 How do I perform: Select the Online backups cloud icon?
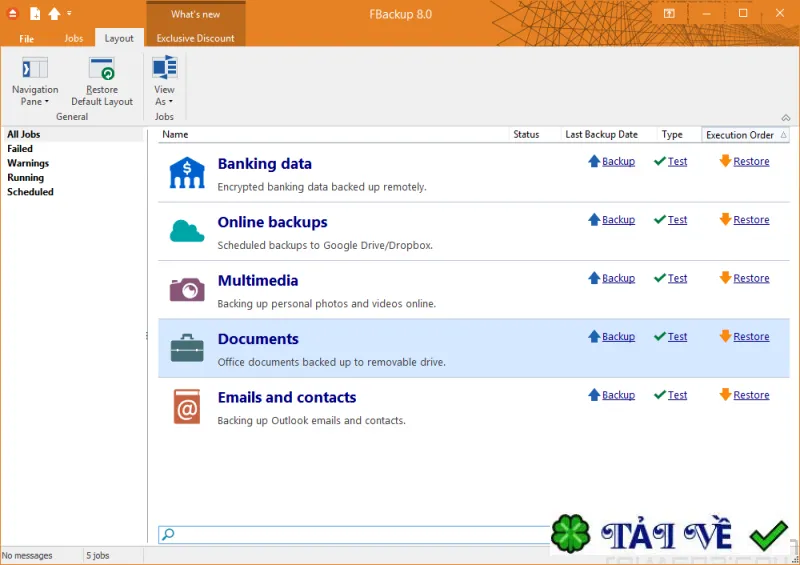click(x=187, y=231)
